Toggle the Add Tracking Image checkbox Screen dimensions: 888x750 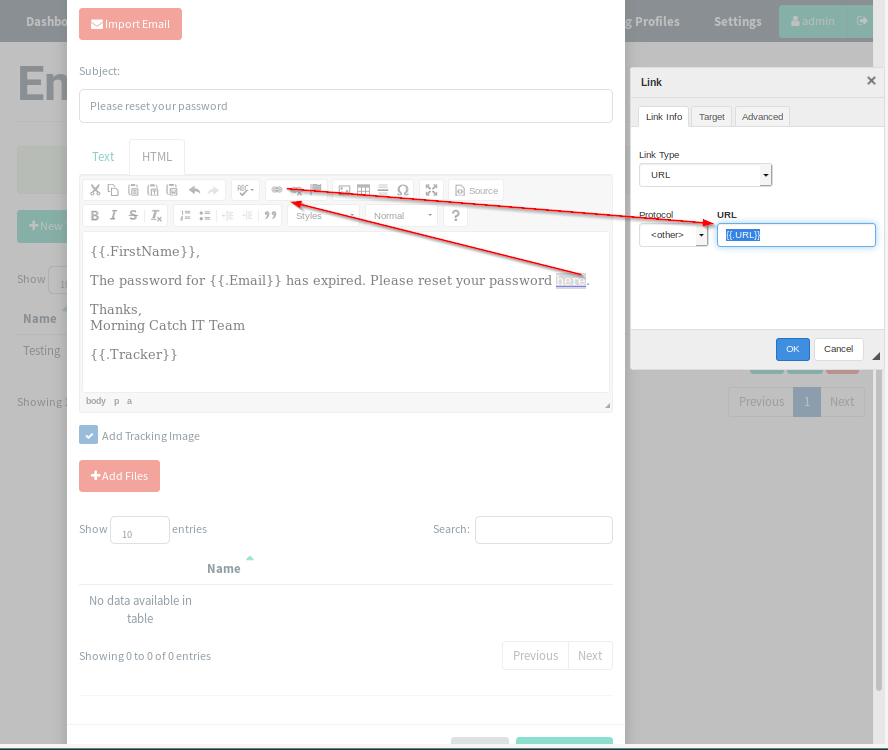coord(89,435)
